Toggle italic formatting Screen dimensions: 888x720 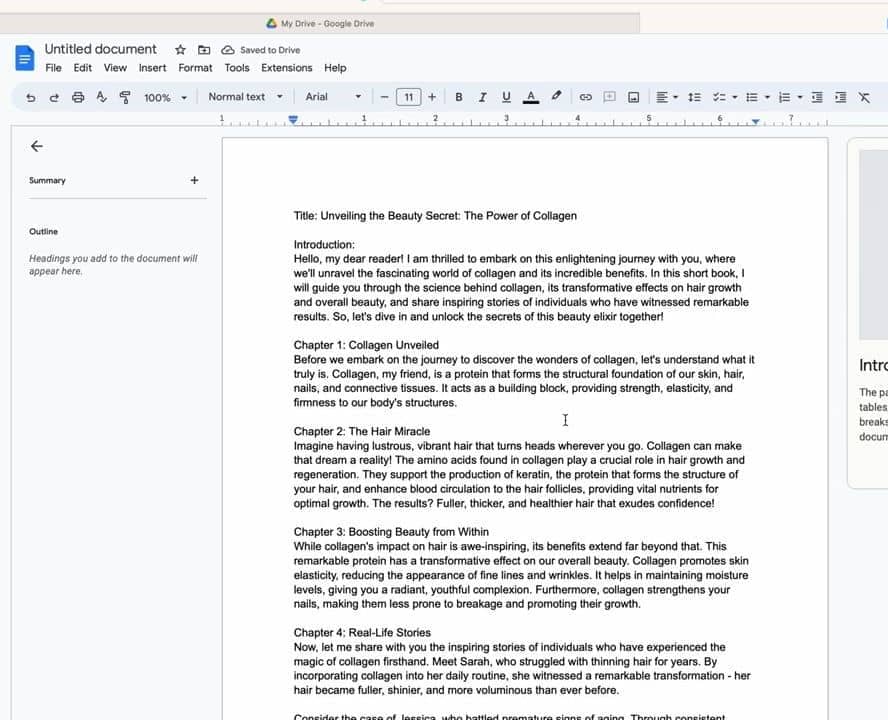click(x=483, y=97)
